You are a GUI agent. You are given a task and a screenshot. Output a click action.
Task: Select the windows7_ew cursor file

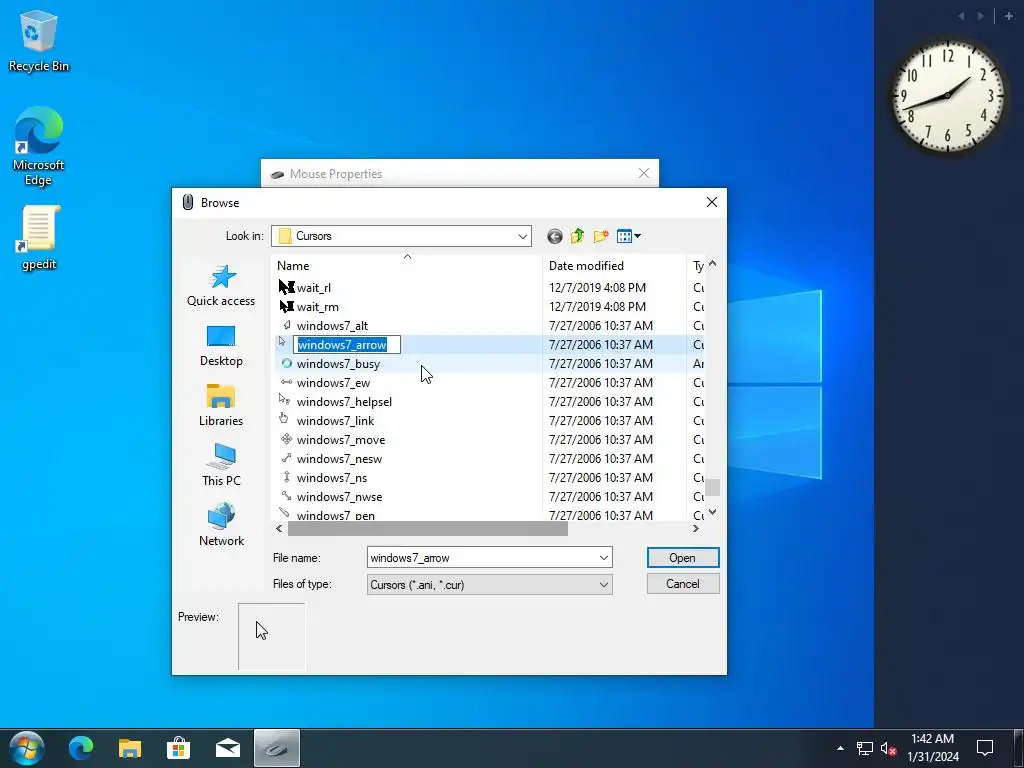pos(333,383)
